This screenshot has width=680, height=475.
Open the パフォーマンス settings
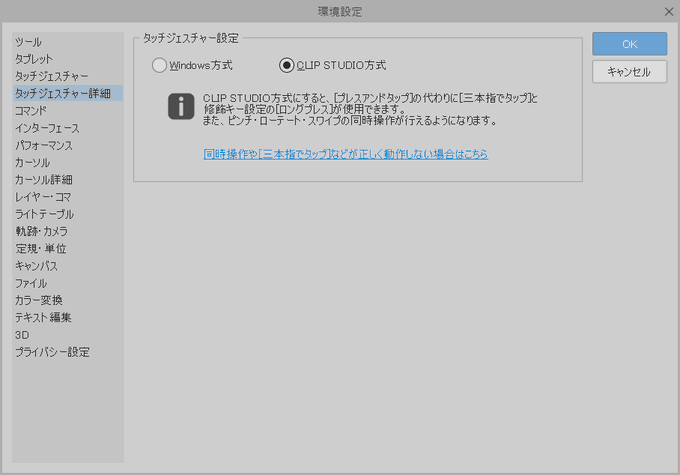tap(68, 145)
